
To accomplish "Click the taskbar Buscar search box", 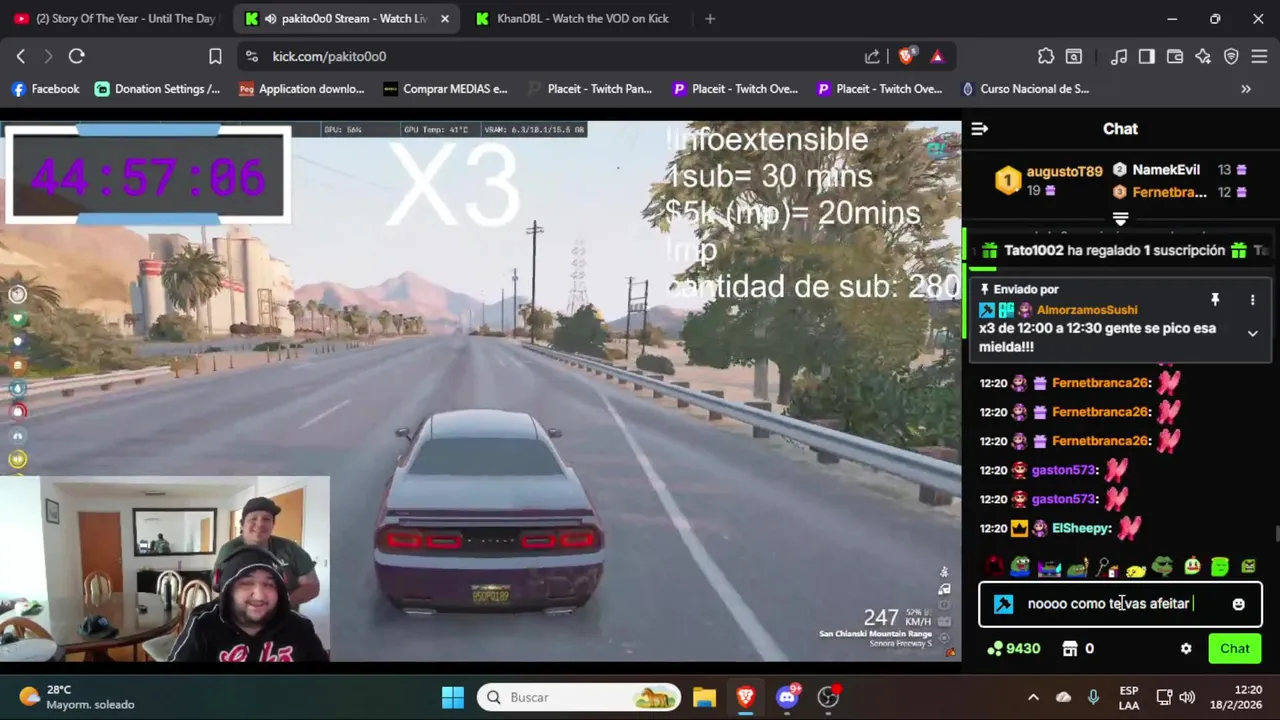I will pyautogui.click(x=579, y=697).
